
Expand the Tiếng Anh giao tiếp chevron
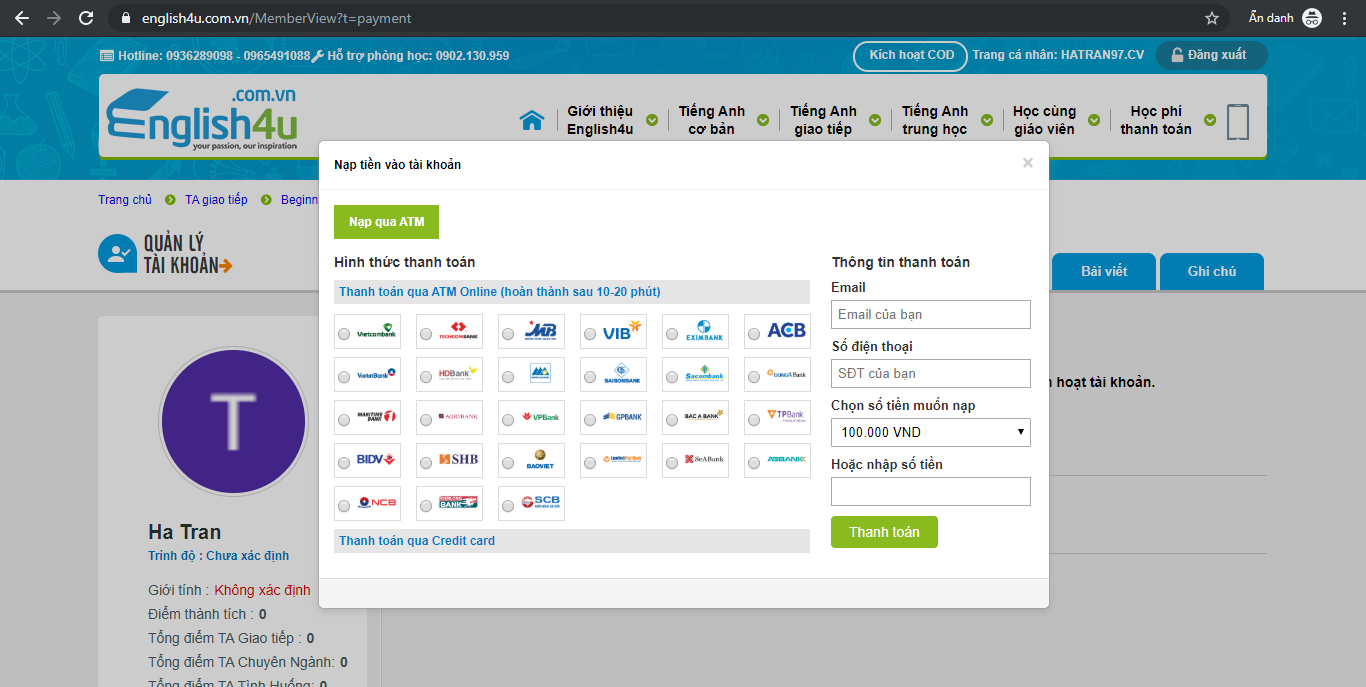[x=876, y=120]
